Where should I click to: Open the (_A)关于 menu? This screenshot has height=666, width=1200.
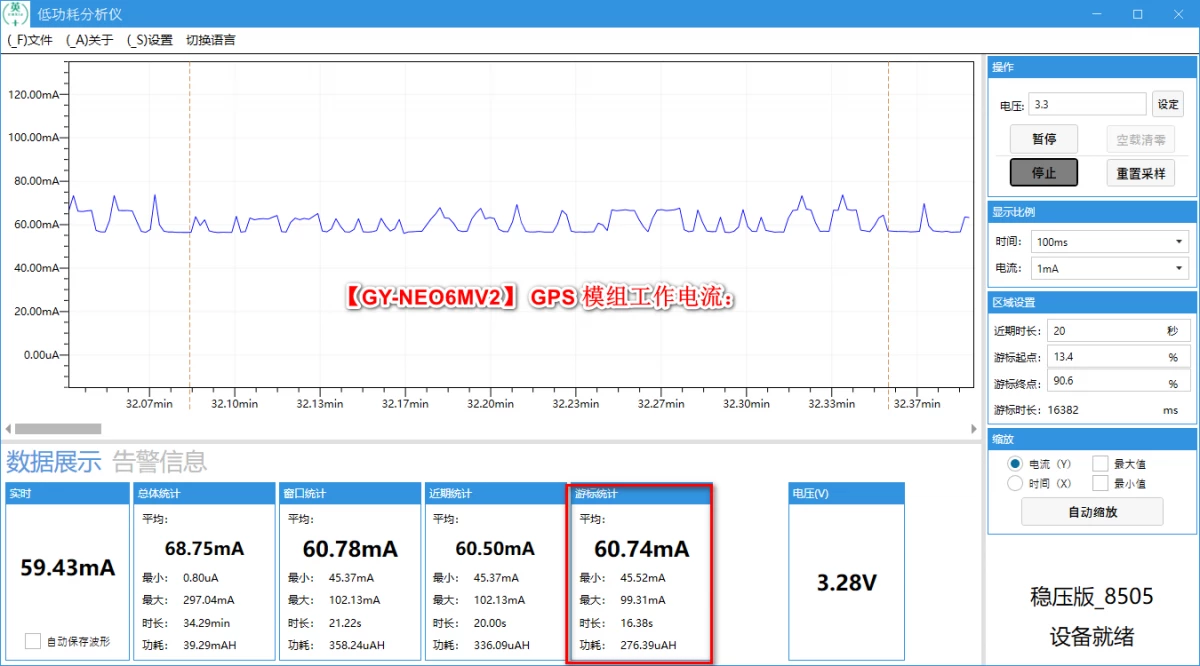pyautogui.click(x=90, y=40)
